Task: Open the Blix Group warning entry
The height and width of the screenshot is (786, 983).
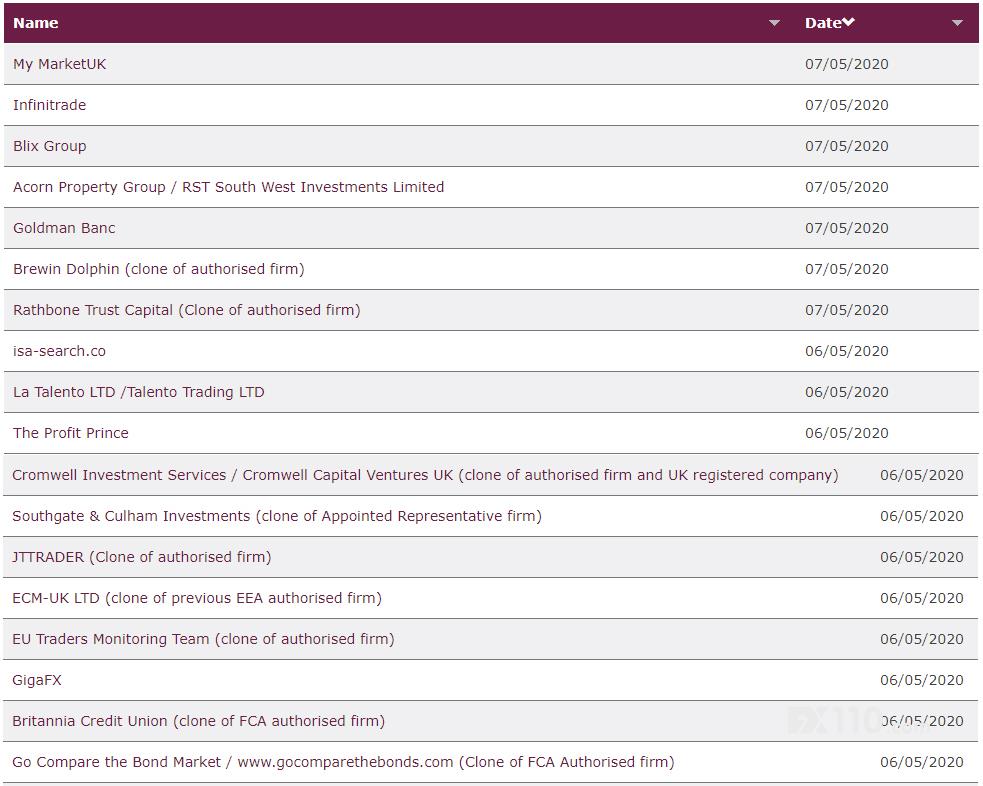Action: [x=50, y=146]
